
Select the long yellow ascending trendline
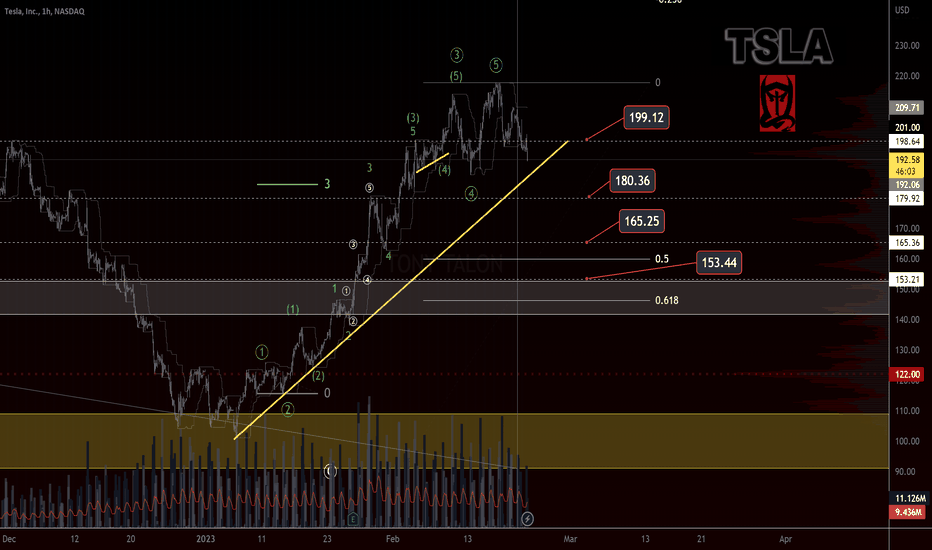tap(402, 290)
